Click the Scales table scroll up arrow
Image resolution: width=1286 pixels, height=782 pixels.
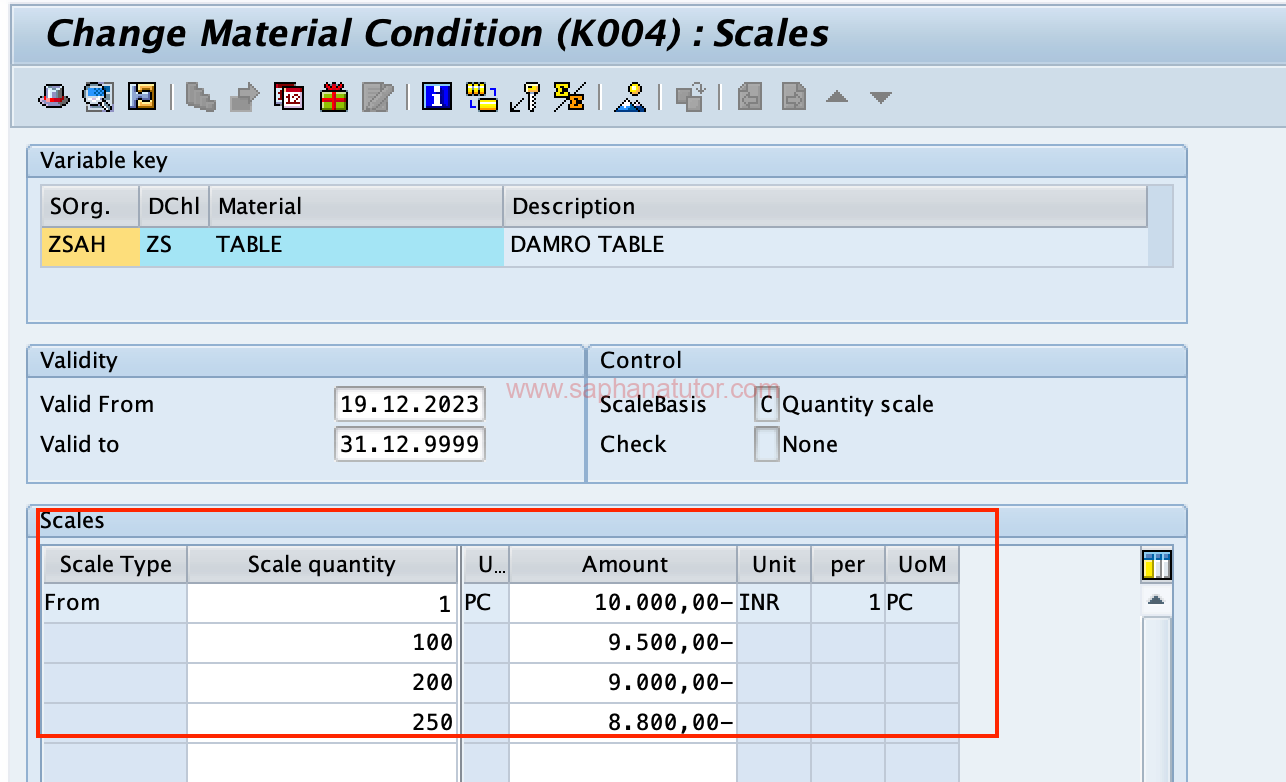pos(1156,601)
